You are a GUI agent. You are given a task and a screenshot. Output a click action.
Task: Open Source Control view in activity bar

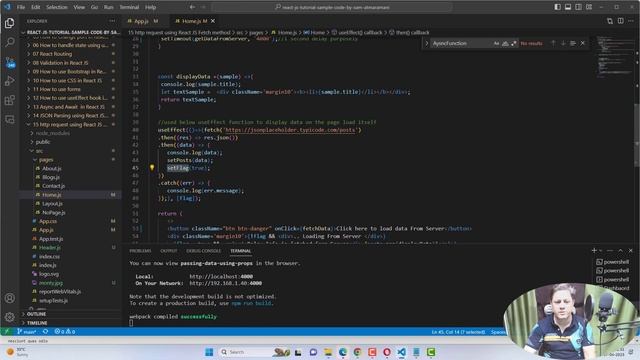[9, 62]
